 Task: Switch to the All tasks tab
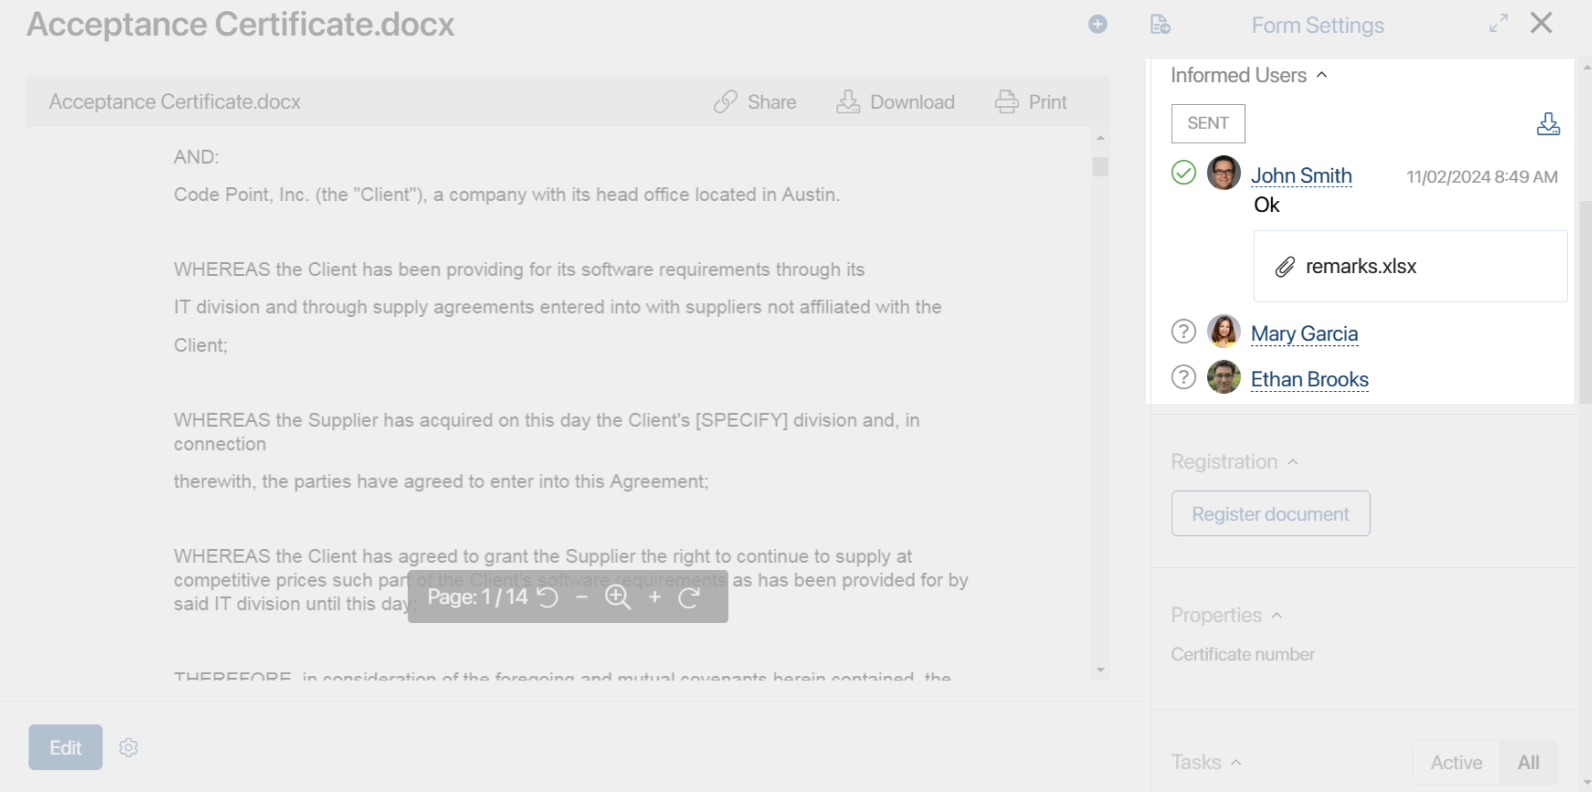[x=1528, y=763]
